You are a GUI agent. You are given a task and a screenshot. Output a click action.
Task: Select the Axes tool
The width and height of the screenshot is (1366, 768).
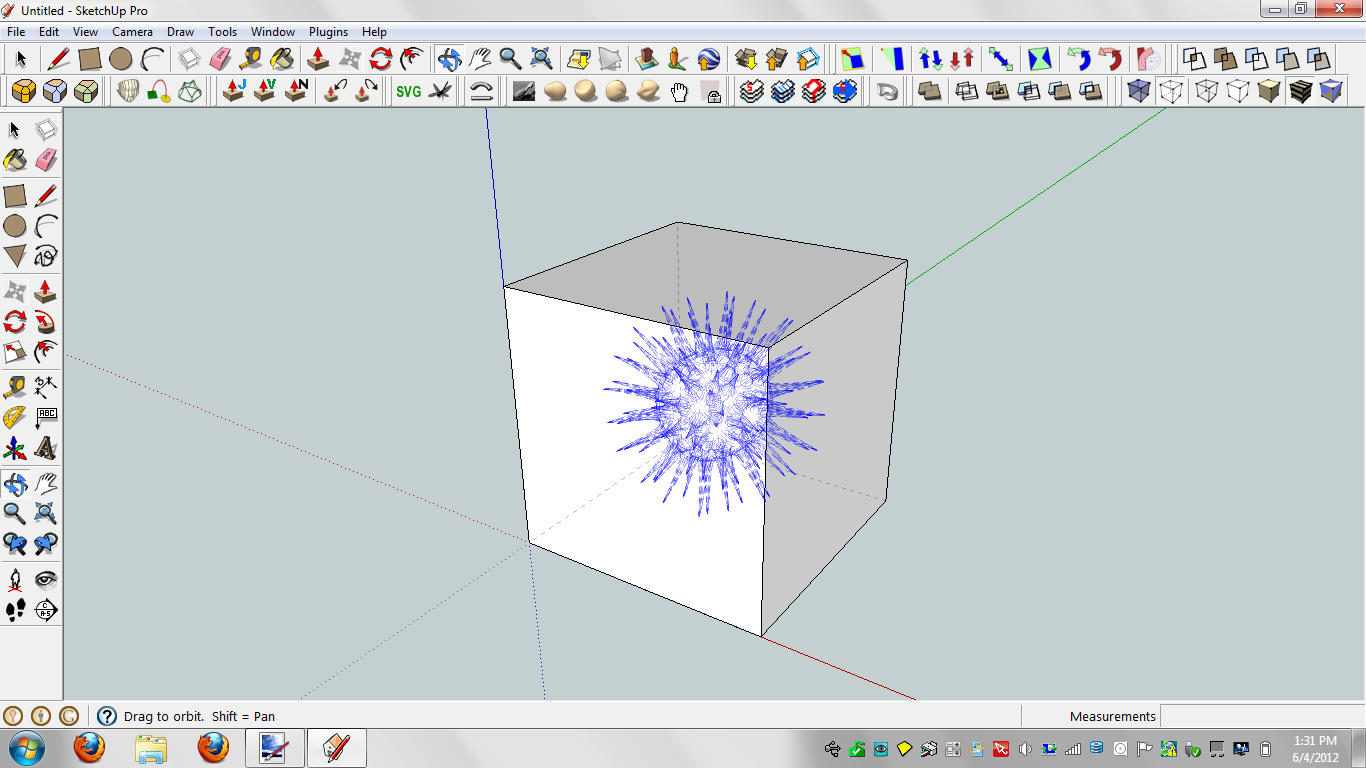[15, 447]
